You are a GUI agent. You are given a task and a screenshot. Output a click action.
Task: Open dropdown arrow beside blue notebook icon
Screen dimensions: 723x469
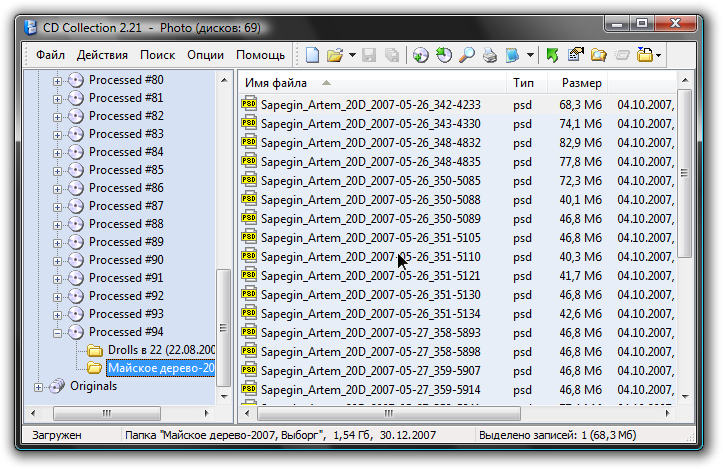pos(530,55)
